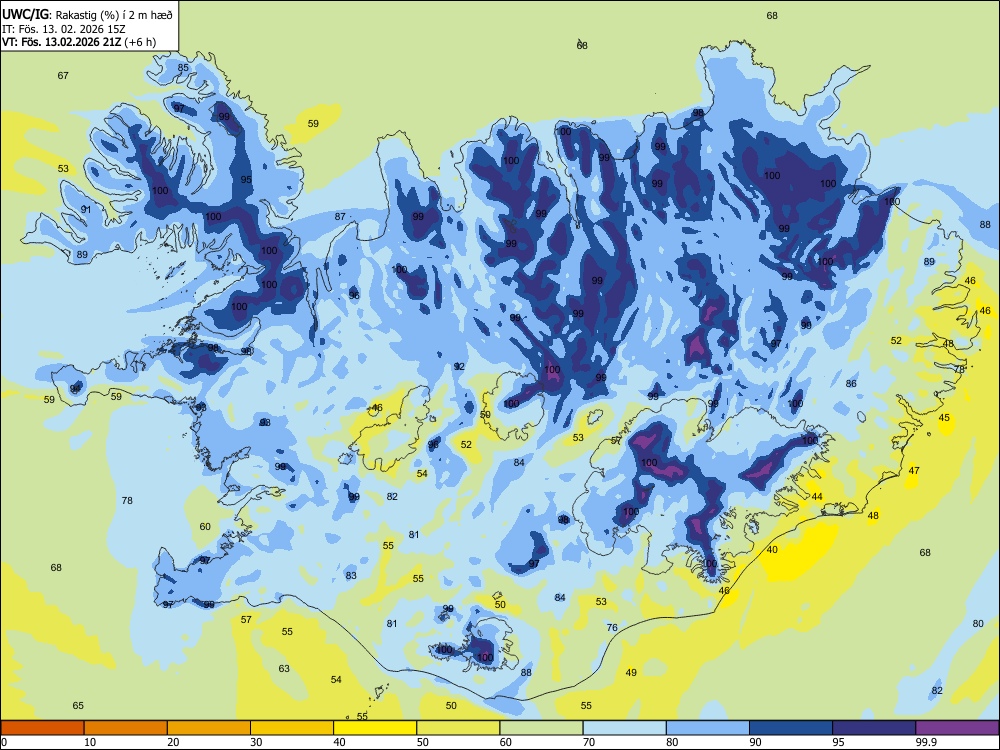The width and height of the screenshot is (1000, 750).
Task: Click the '85' humidity value on the map
Action: coord(183,68)
